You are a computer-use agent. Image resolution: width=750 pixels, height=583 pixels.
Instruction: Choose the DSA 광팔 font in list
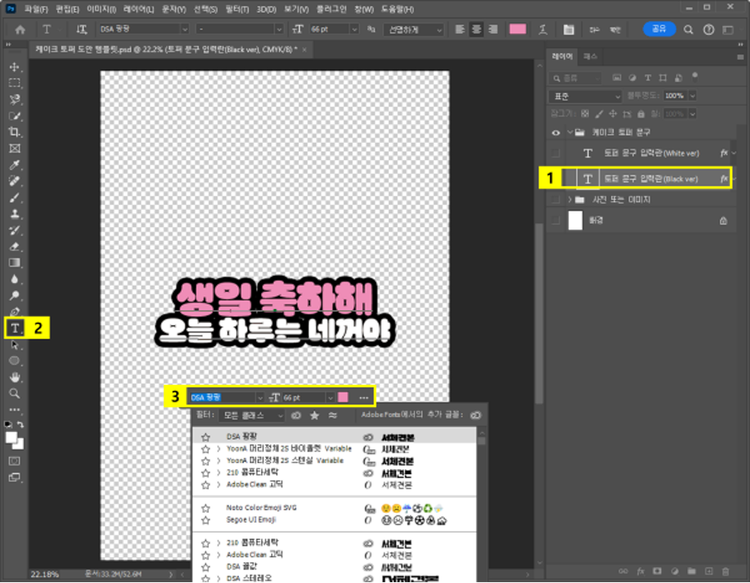pyautogui.click(x=240, y=437)
